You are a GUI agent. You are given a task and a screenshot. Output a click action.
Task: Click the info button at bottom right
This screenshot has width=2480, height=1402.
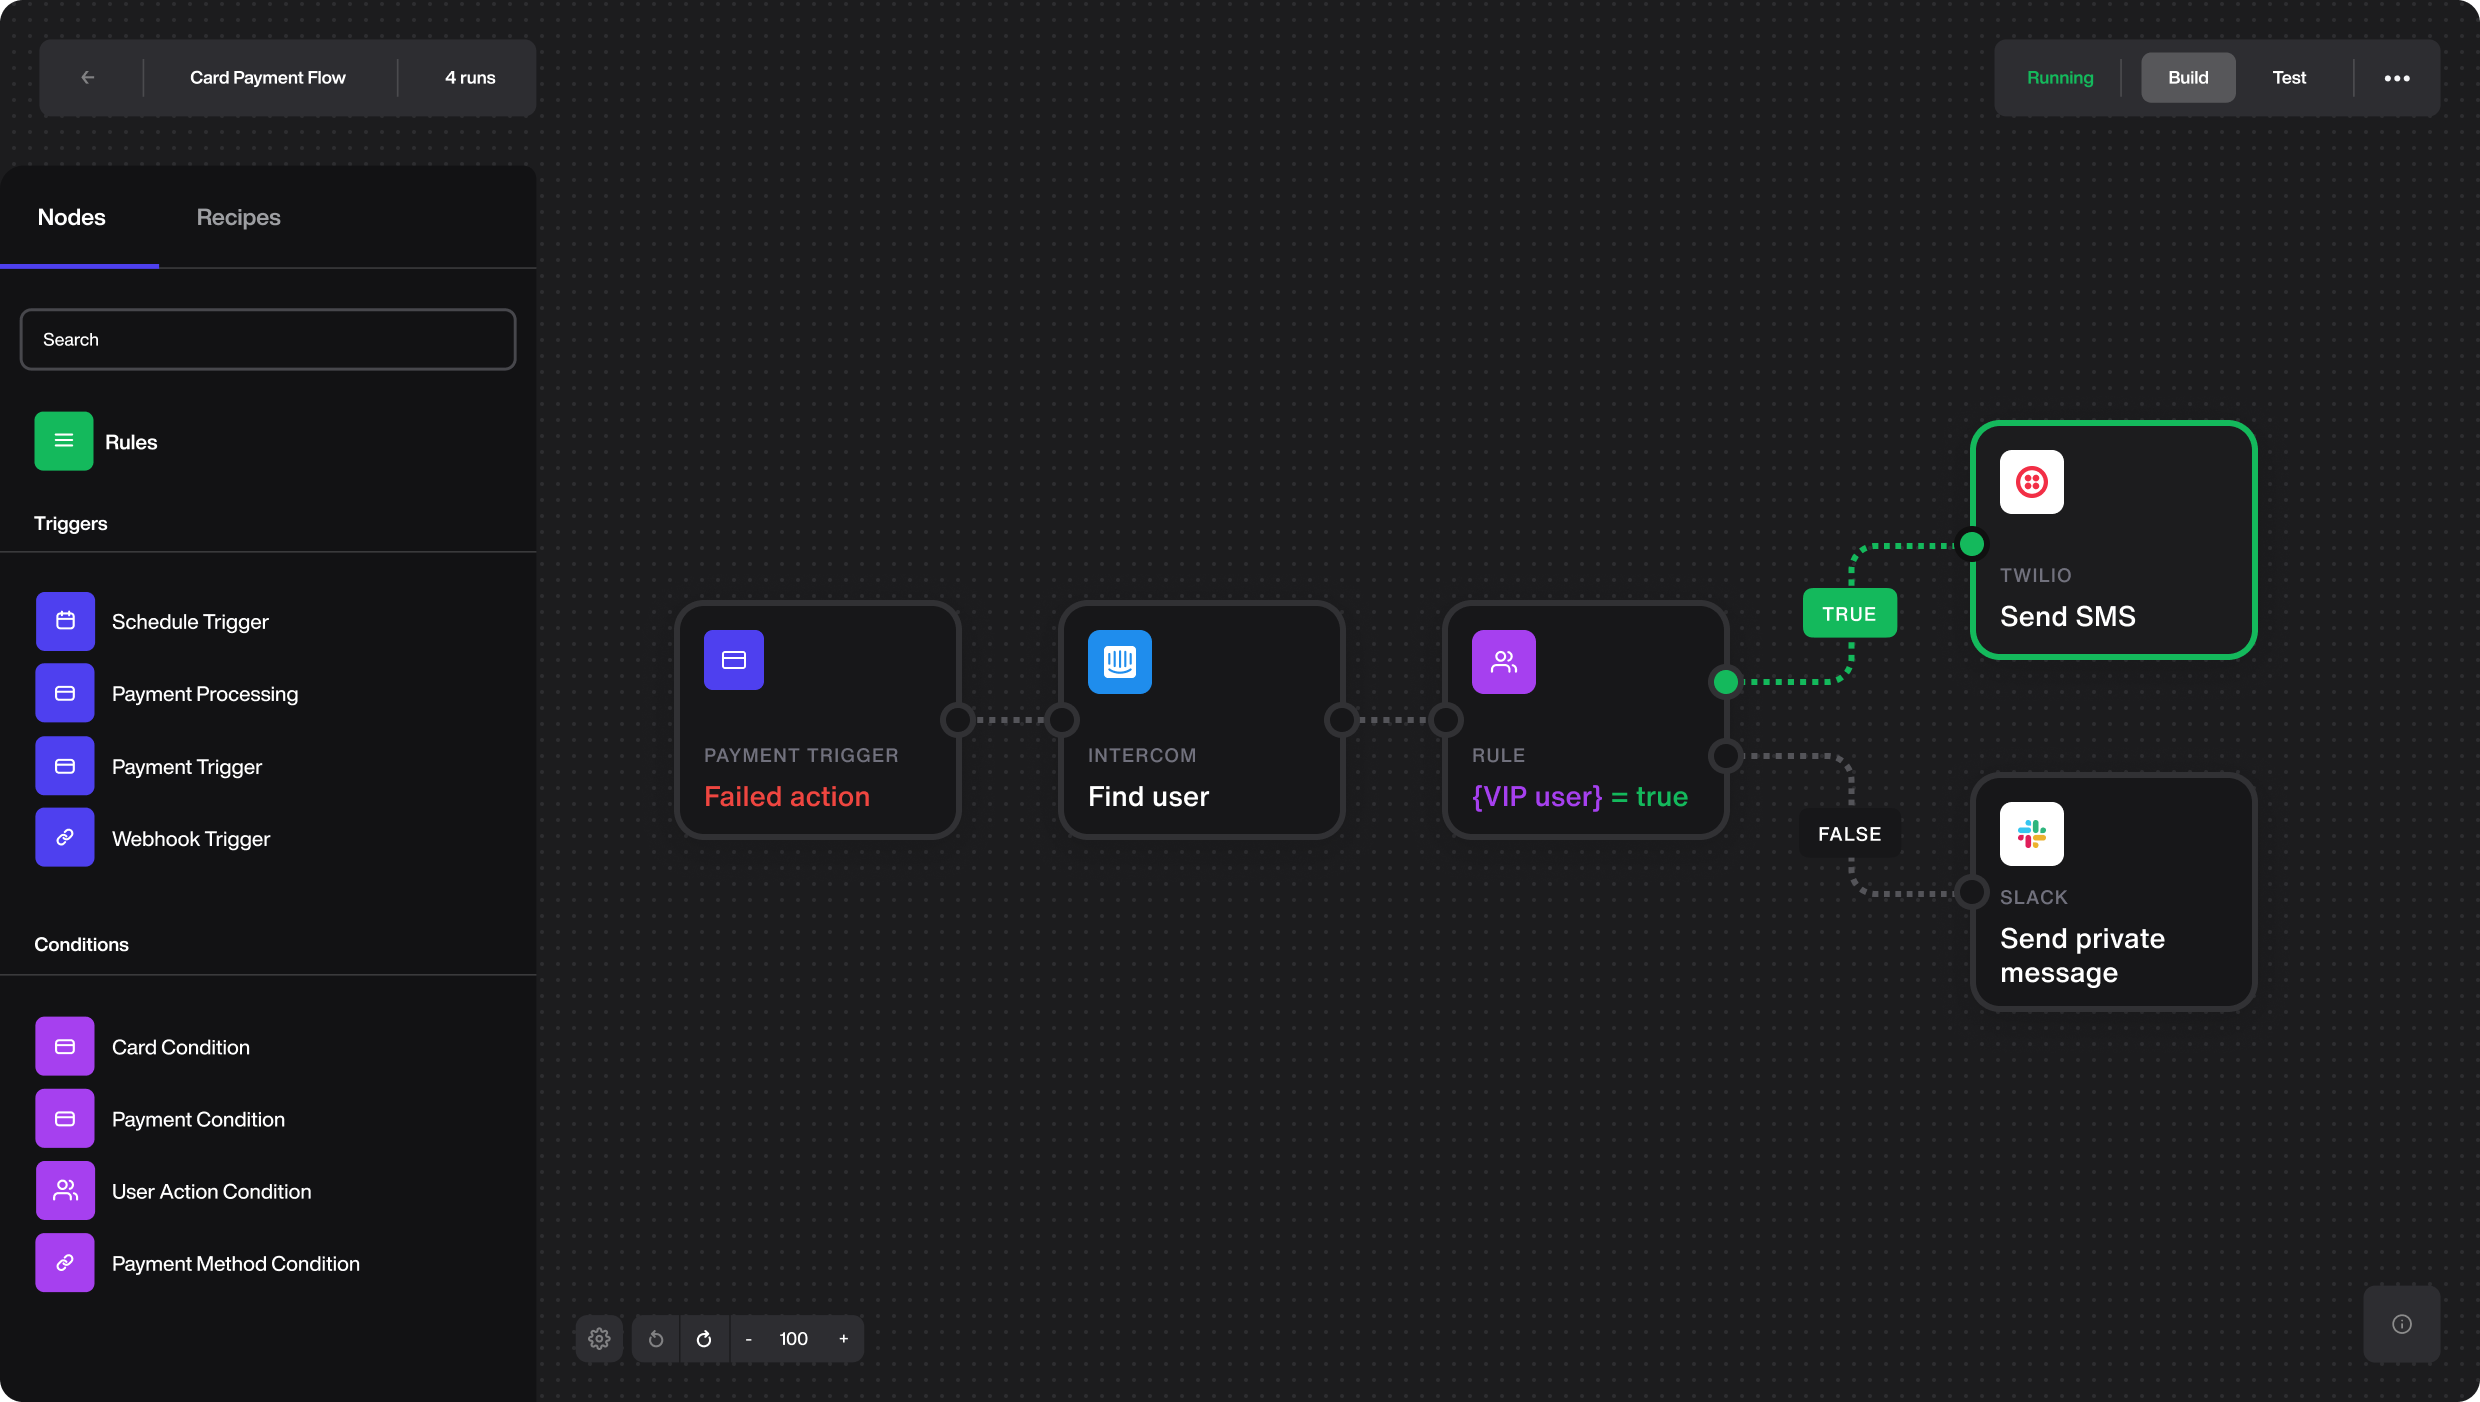(2402, 1324)
